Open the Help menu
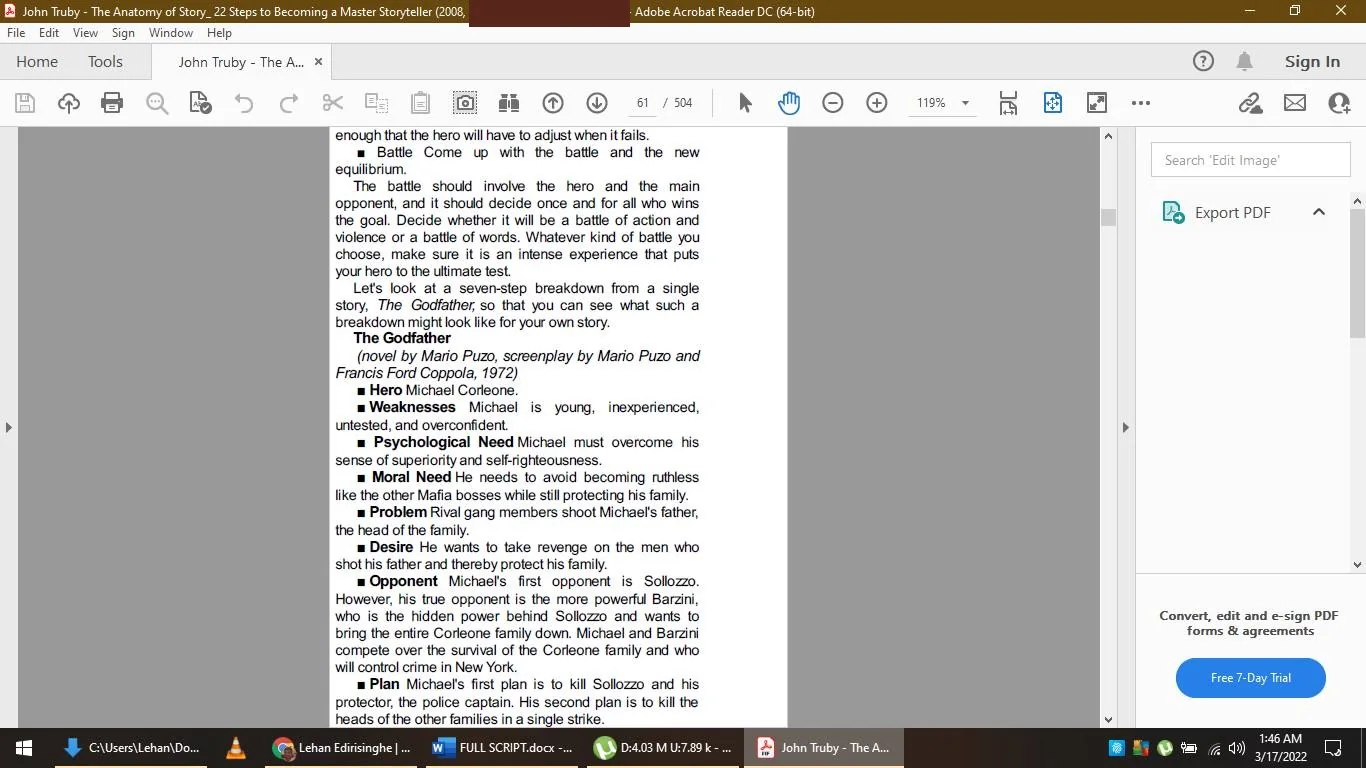The height and width of the screenshot is (768, 1366). click(x=219, y=33)
